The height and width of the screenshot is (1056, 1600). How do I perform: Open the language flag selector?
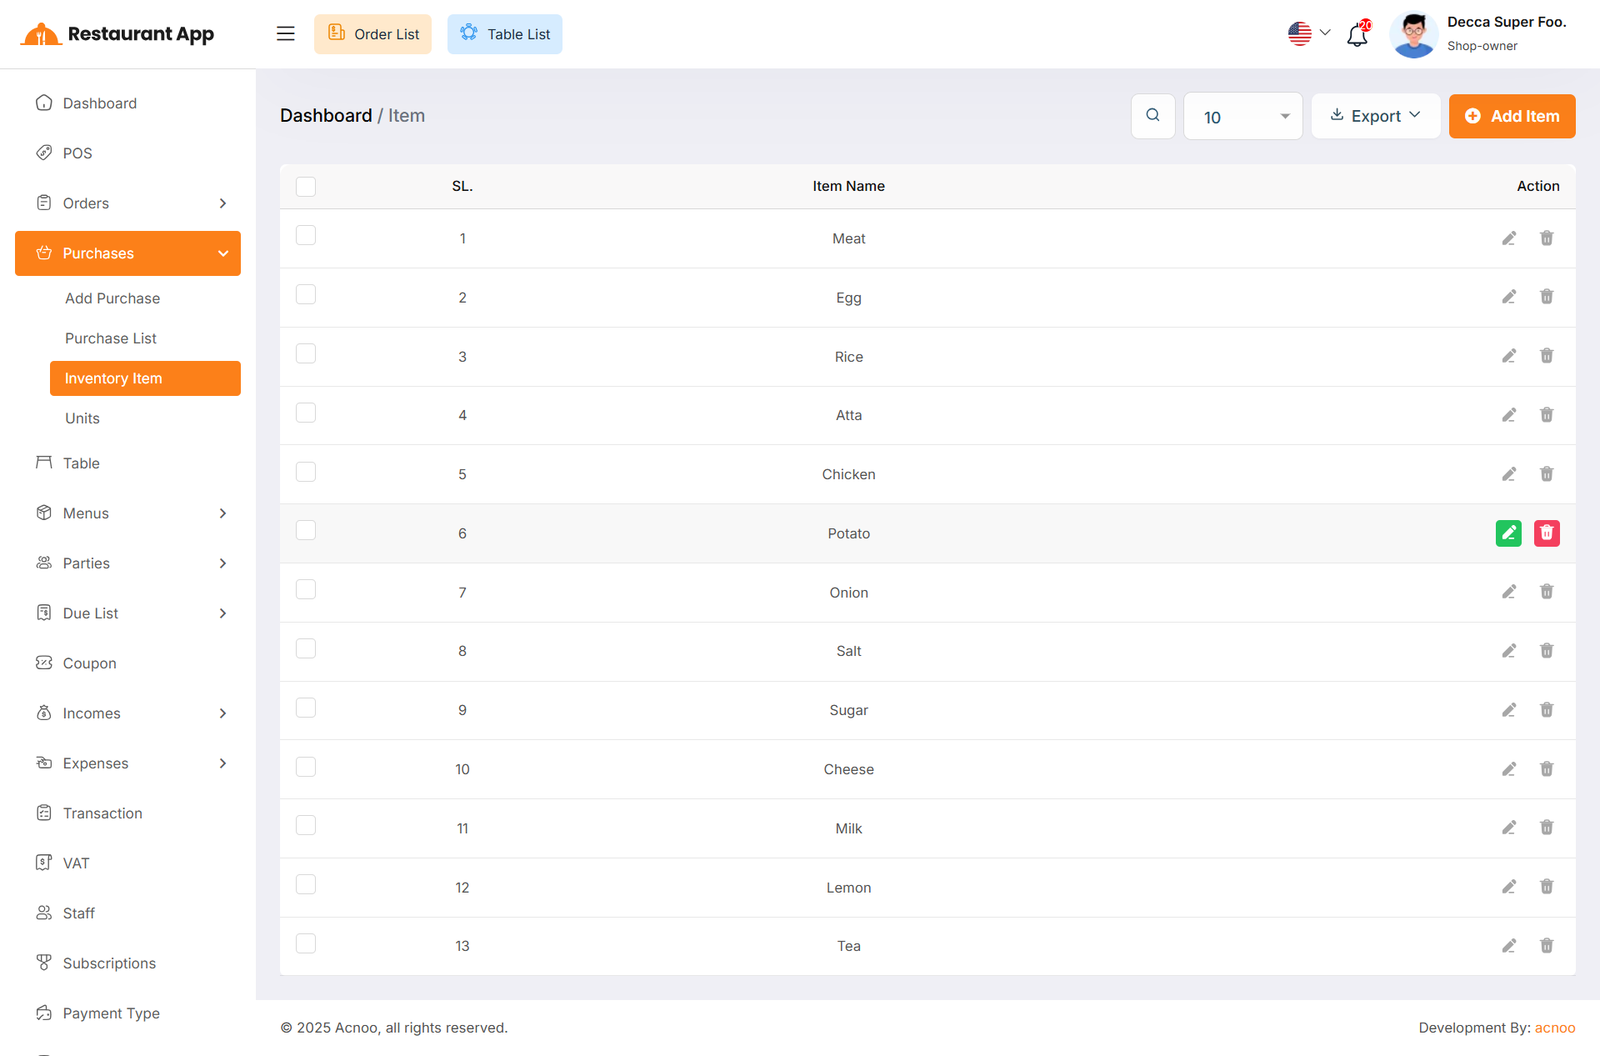coord(1308,34)
